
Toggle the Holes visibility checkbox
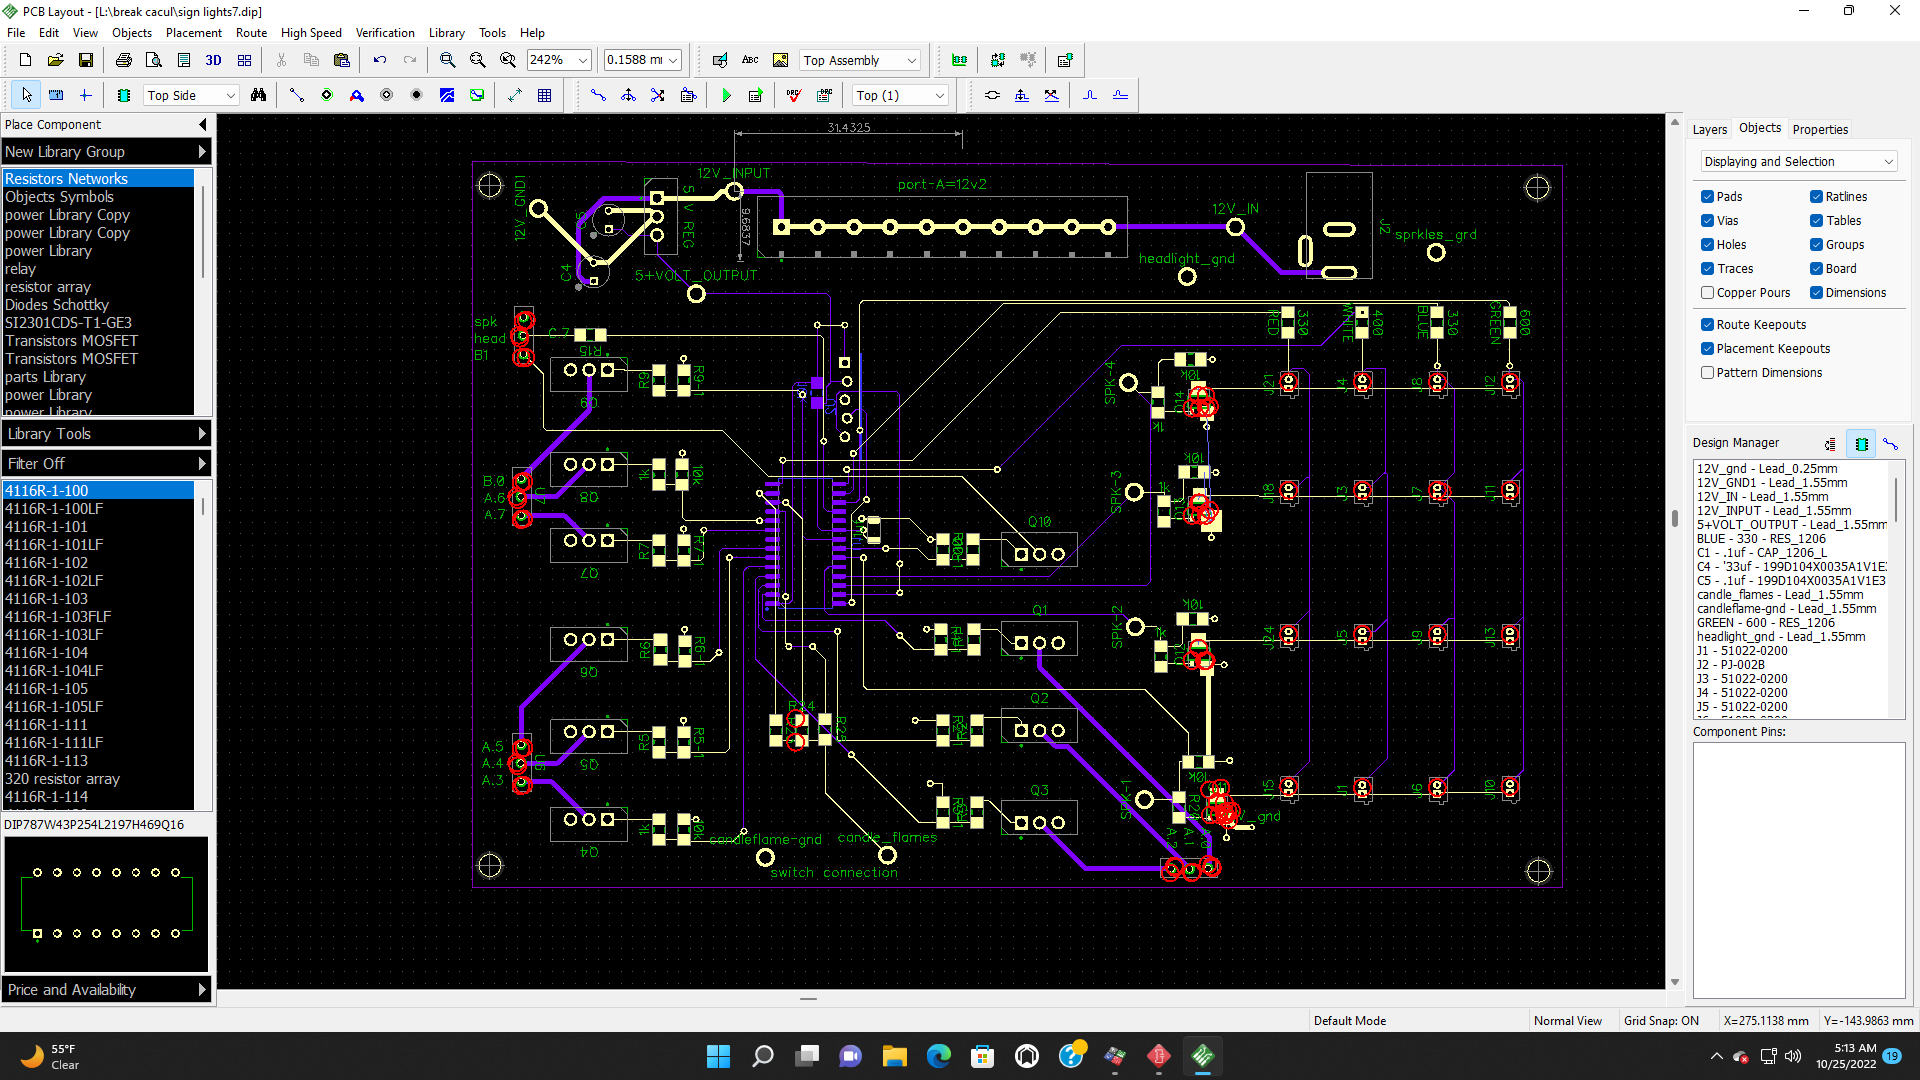coord(1708,245)
